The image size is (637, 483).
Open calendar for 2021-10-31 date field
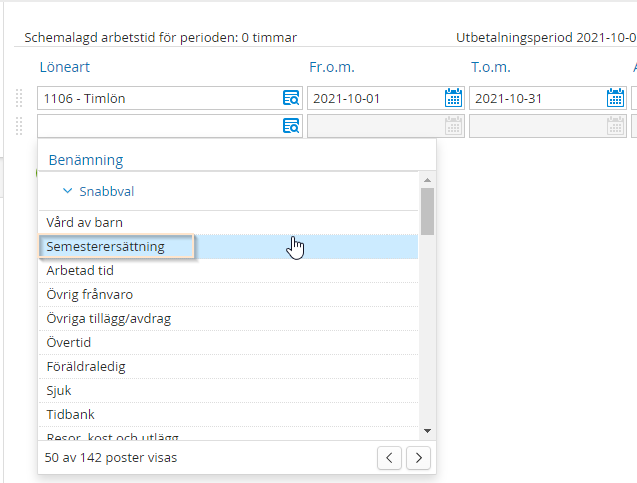pos(616,98)
